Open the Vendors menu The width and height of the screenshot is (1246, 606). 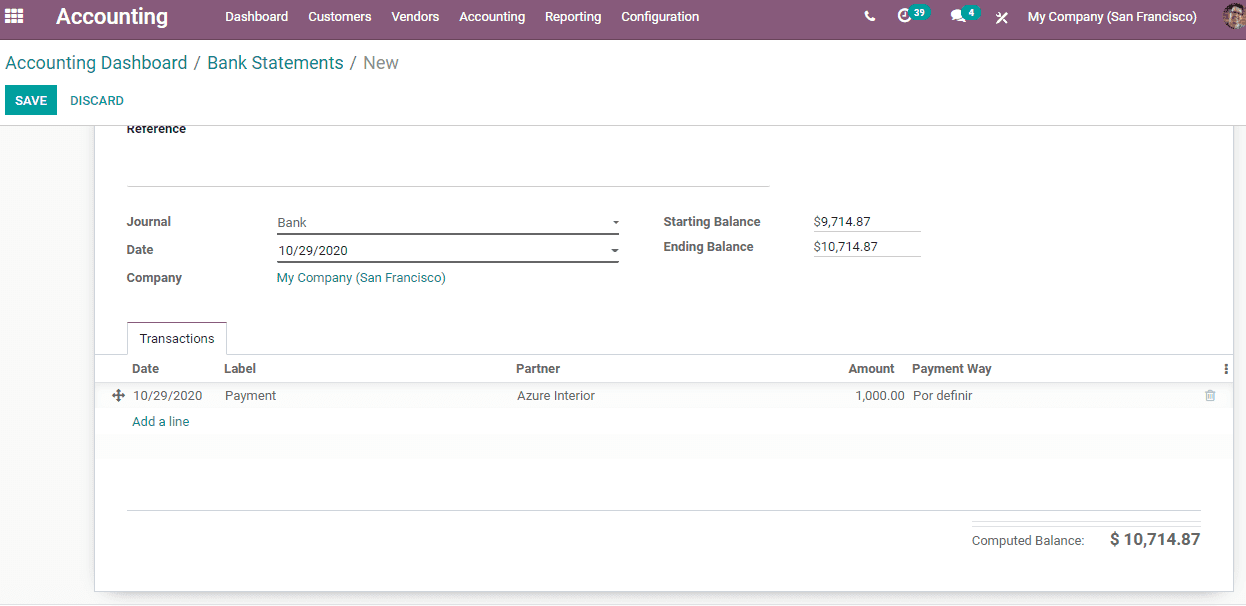point(415,17)
